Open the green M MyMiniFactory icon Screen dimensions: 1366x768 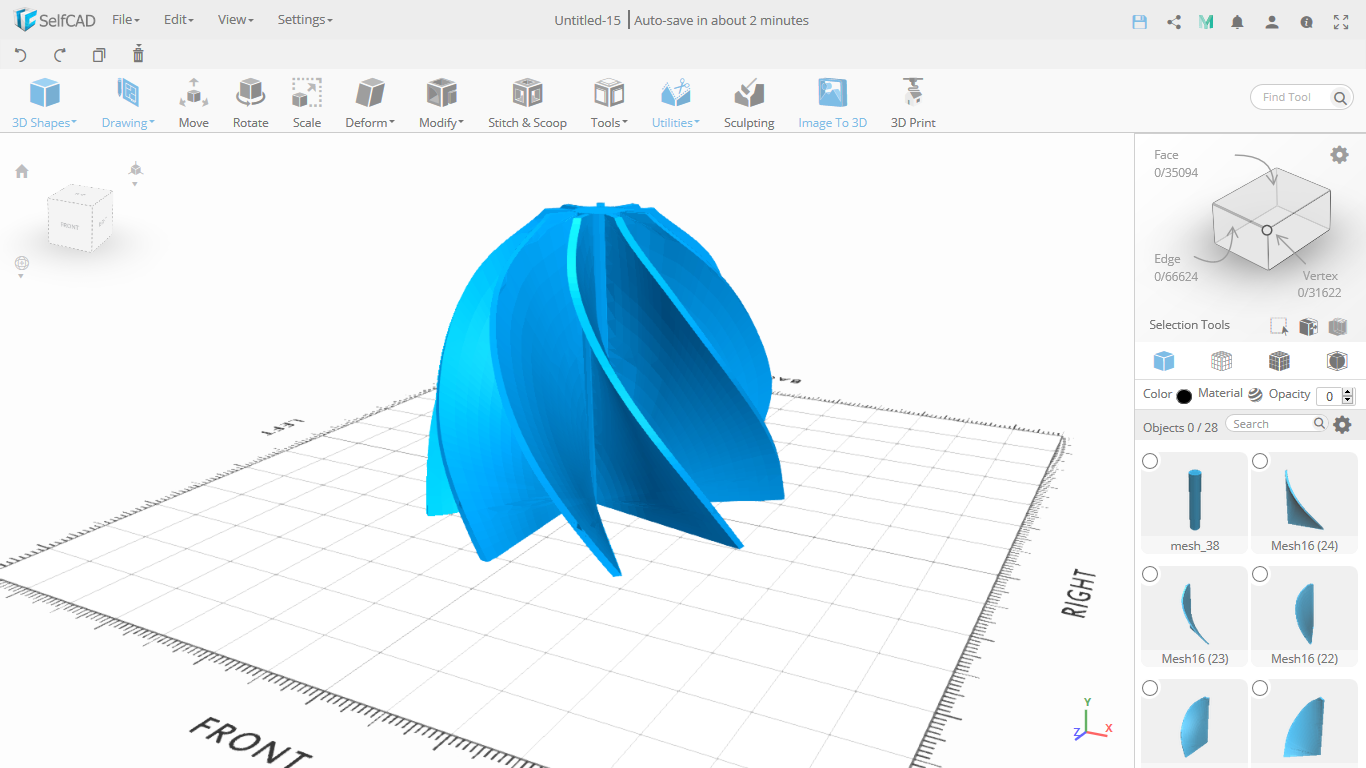coord(1206,21)
